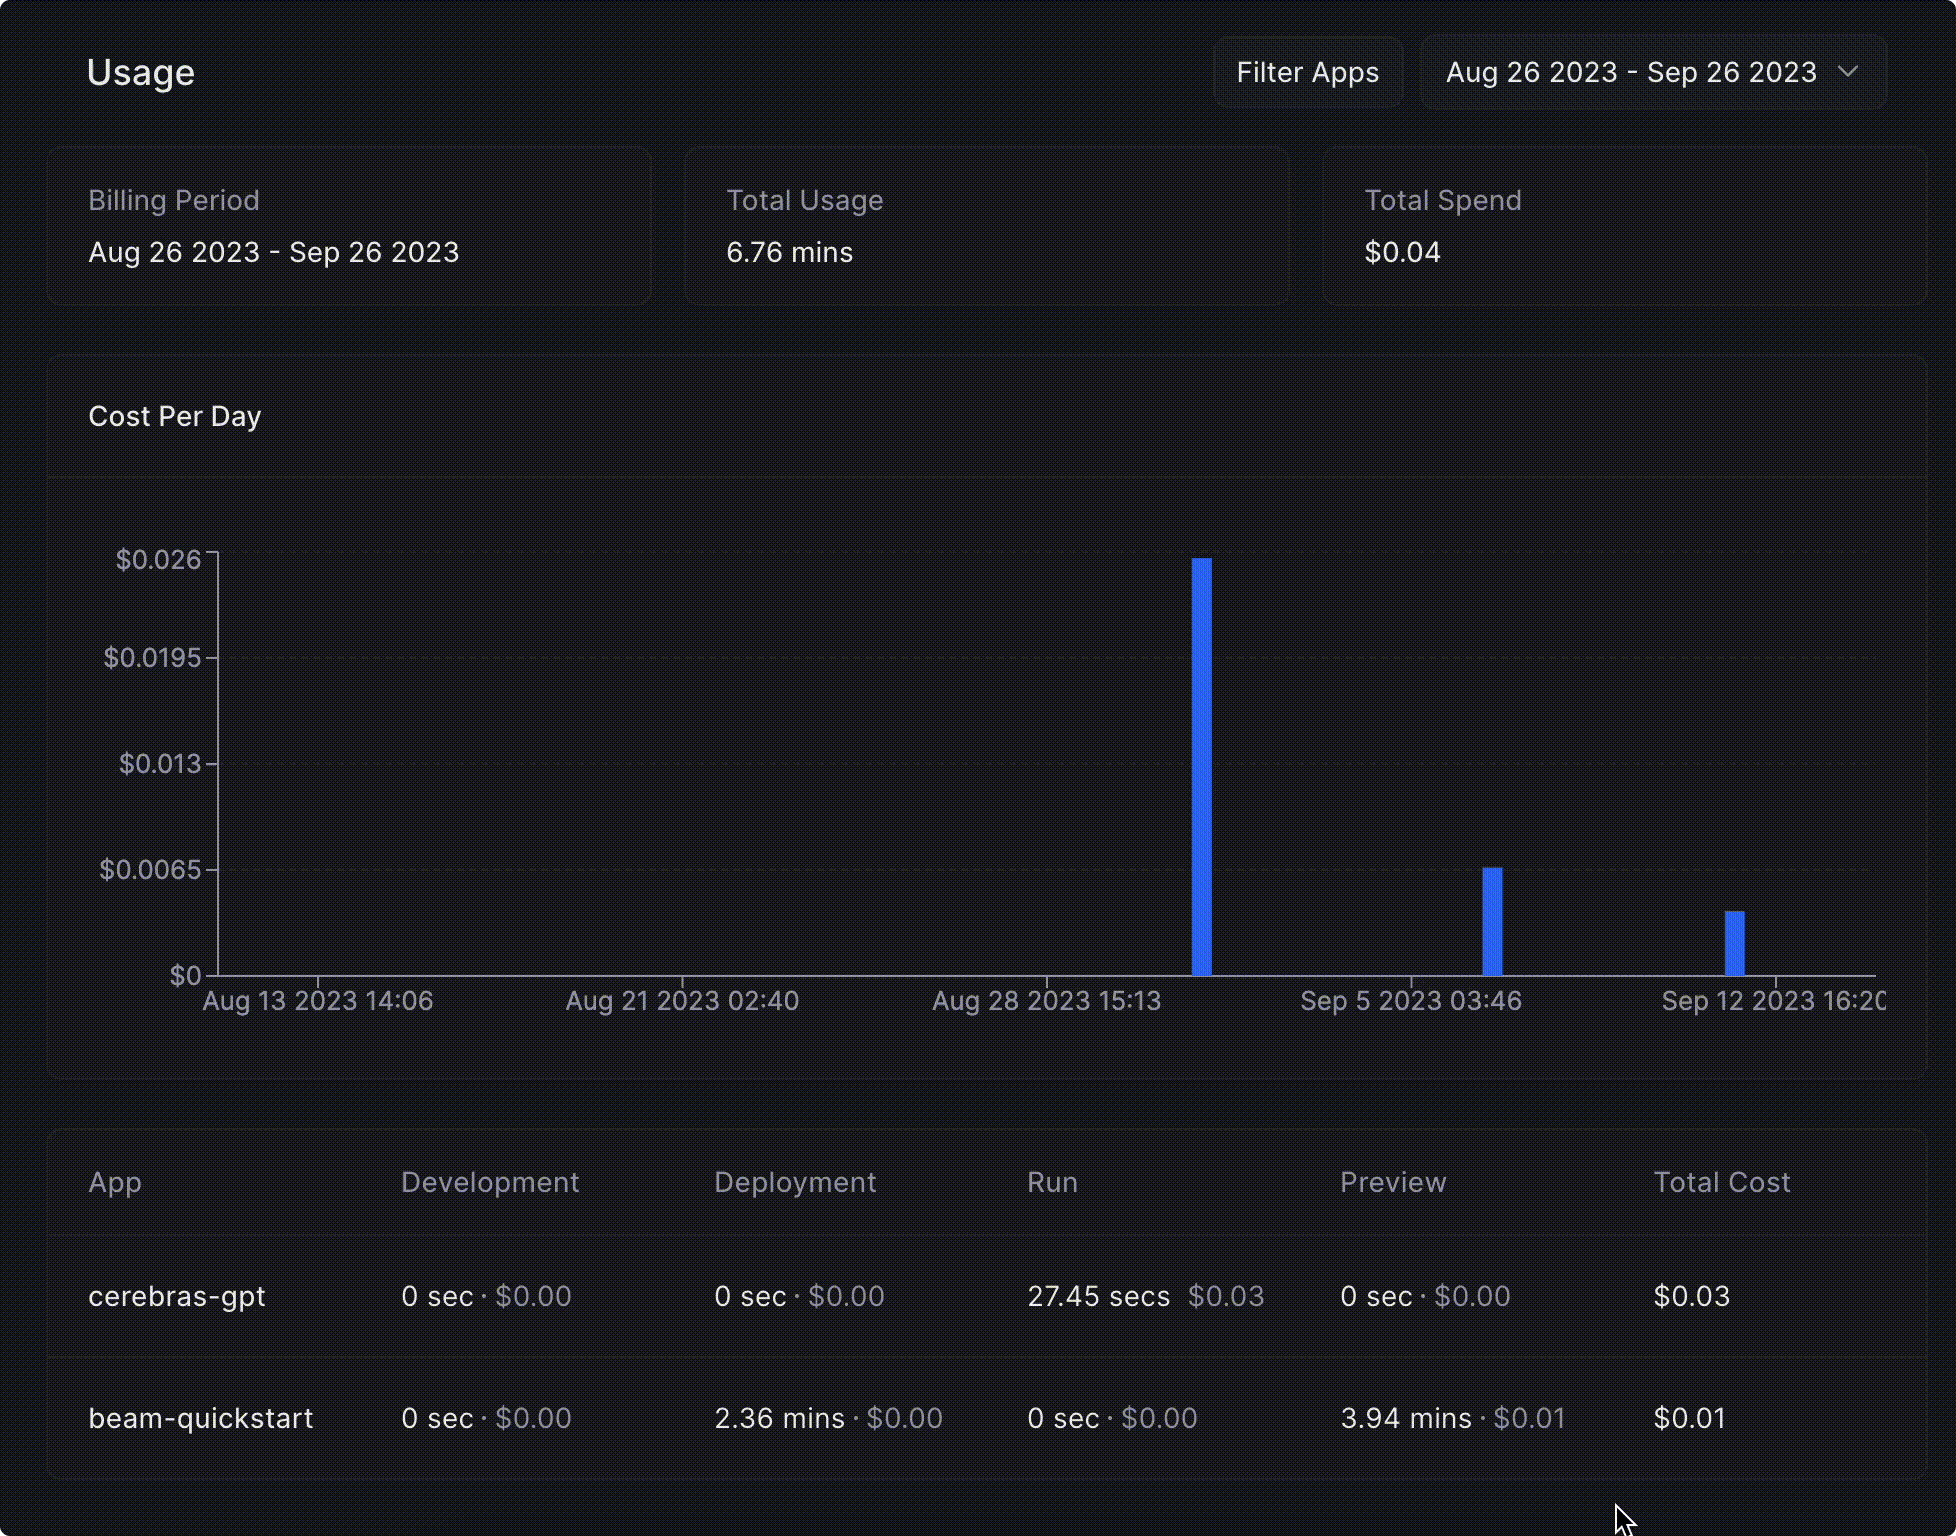The height and width of the screenshot is (1536, 1956).
Task: Click the Total Spend $0.04 card
Action: [1623, 227]
